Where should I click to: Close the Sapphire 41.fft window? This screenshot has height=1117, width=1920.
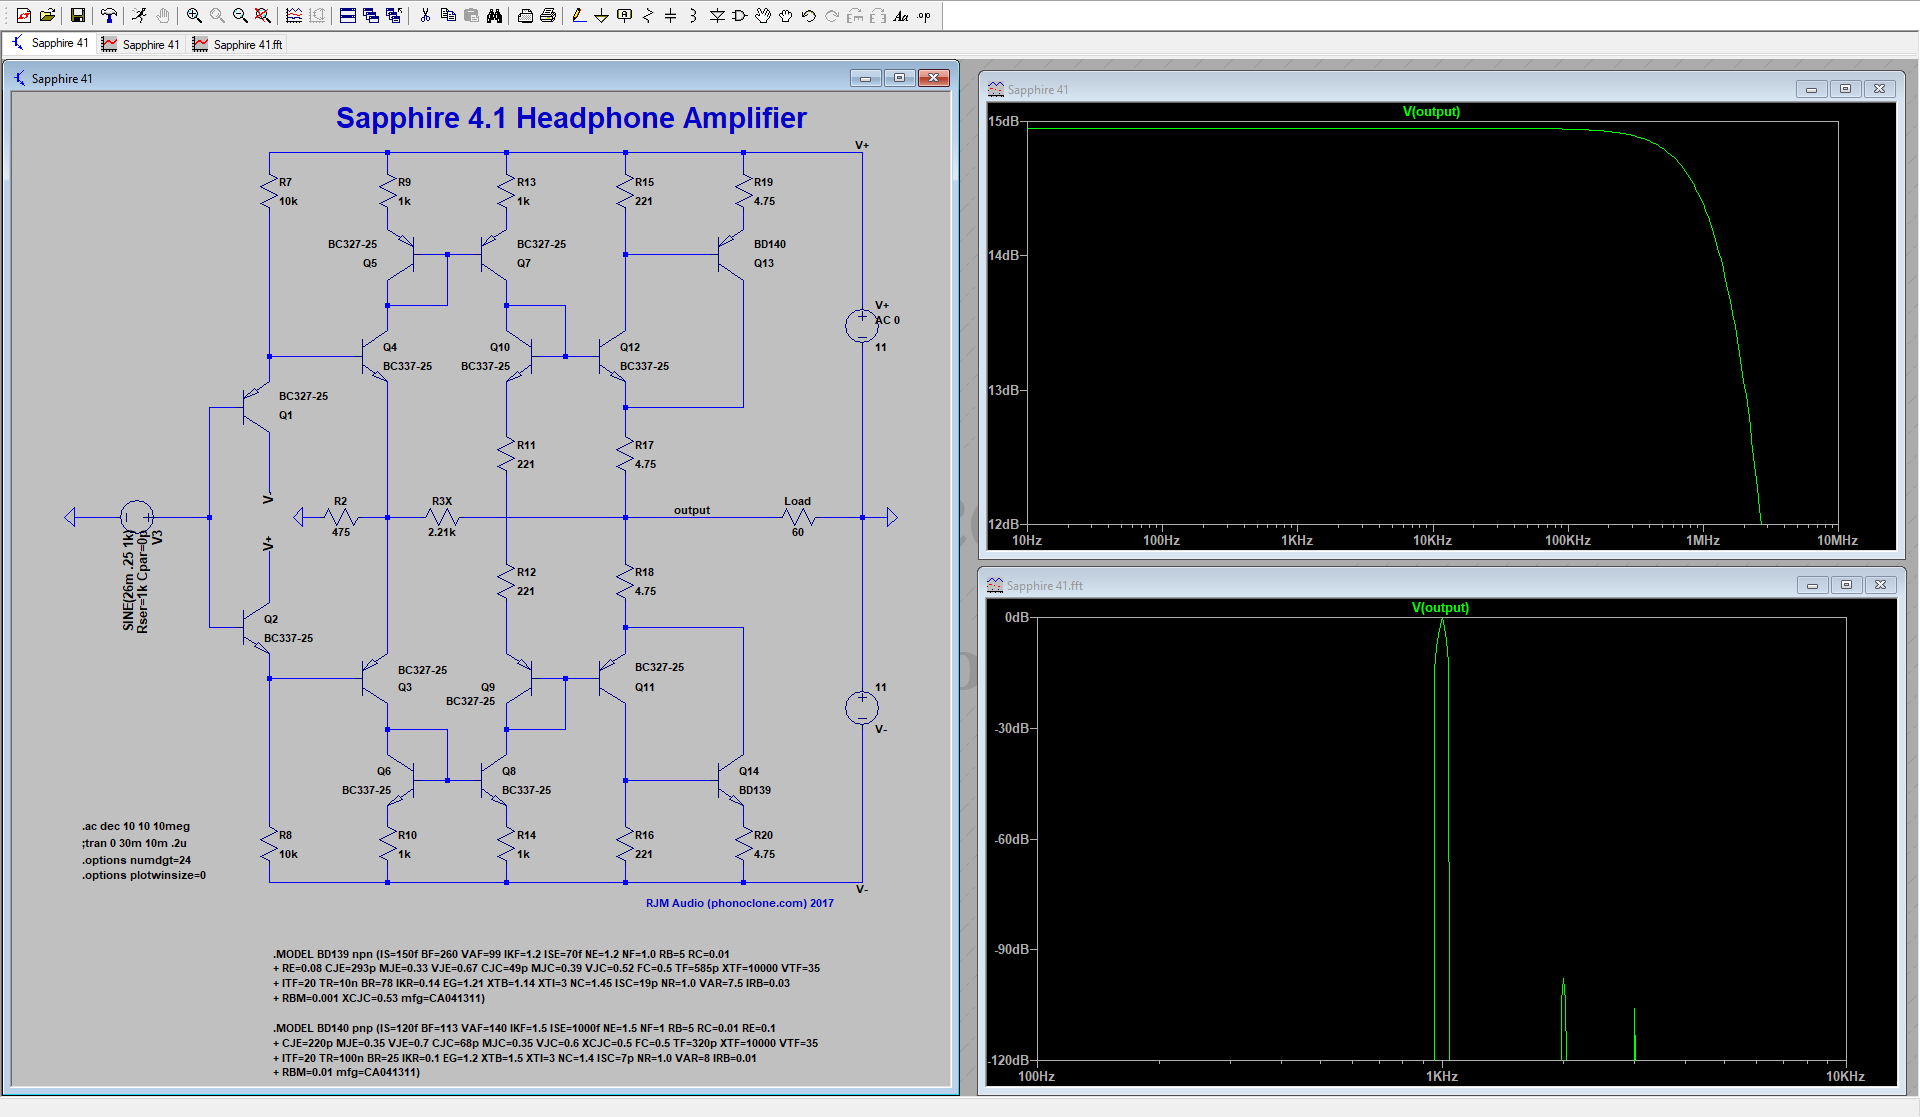click(1880, 585)
